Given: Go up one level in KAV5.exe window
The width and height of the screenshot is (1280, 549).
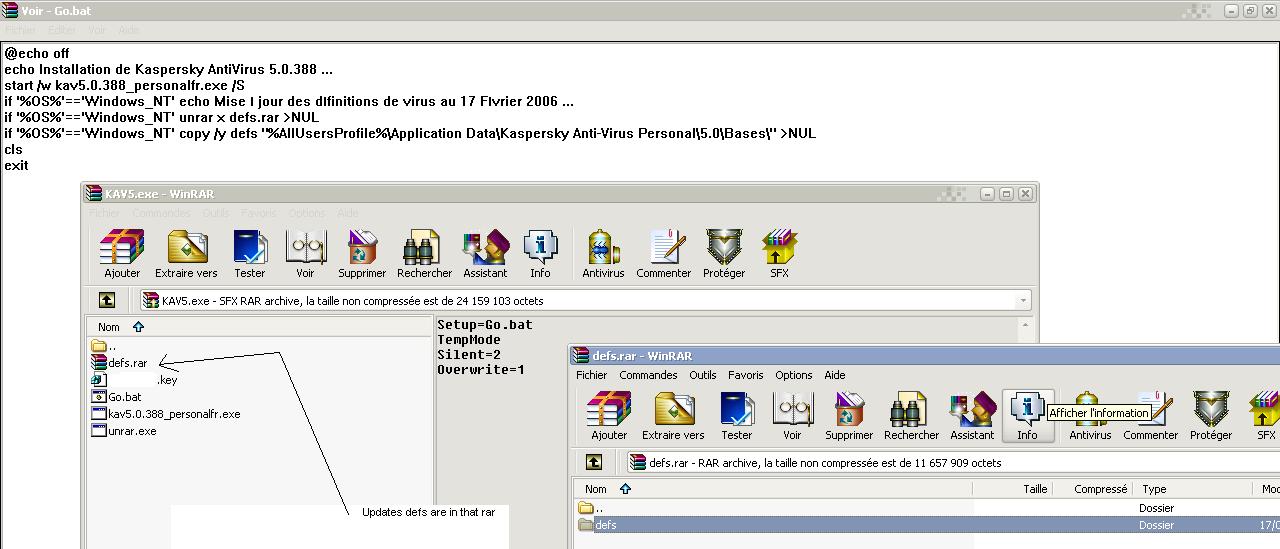Looking at the screenshot, I should pos(107,300).
